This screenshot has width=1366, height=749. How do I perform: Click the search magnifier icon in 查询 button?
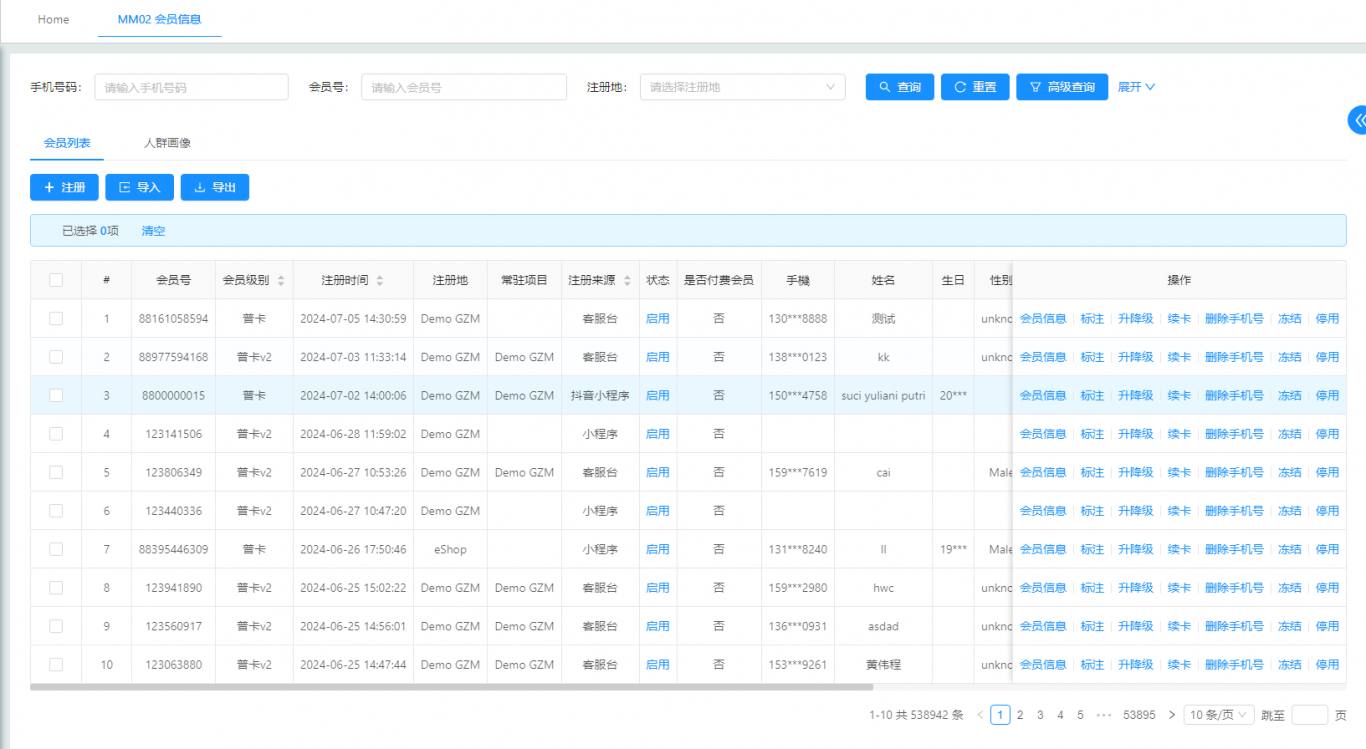pyautogui.click(x=884, y=87)
